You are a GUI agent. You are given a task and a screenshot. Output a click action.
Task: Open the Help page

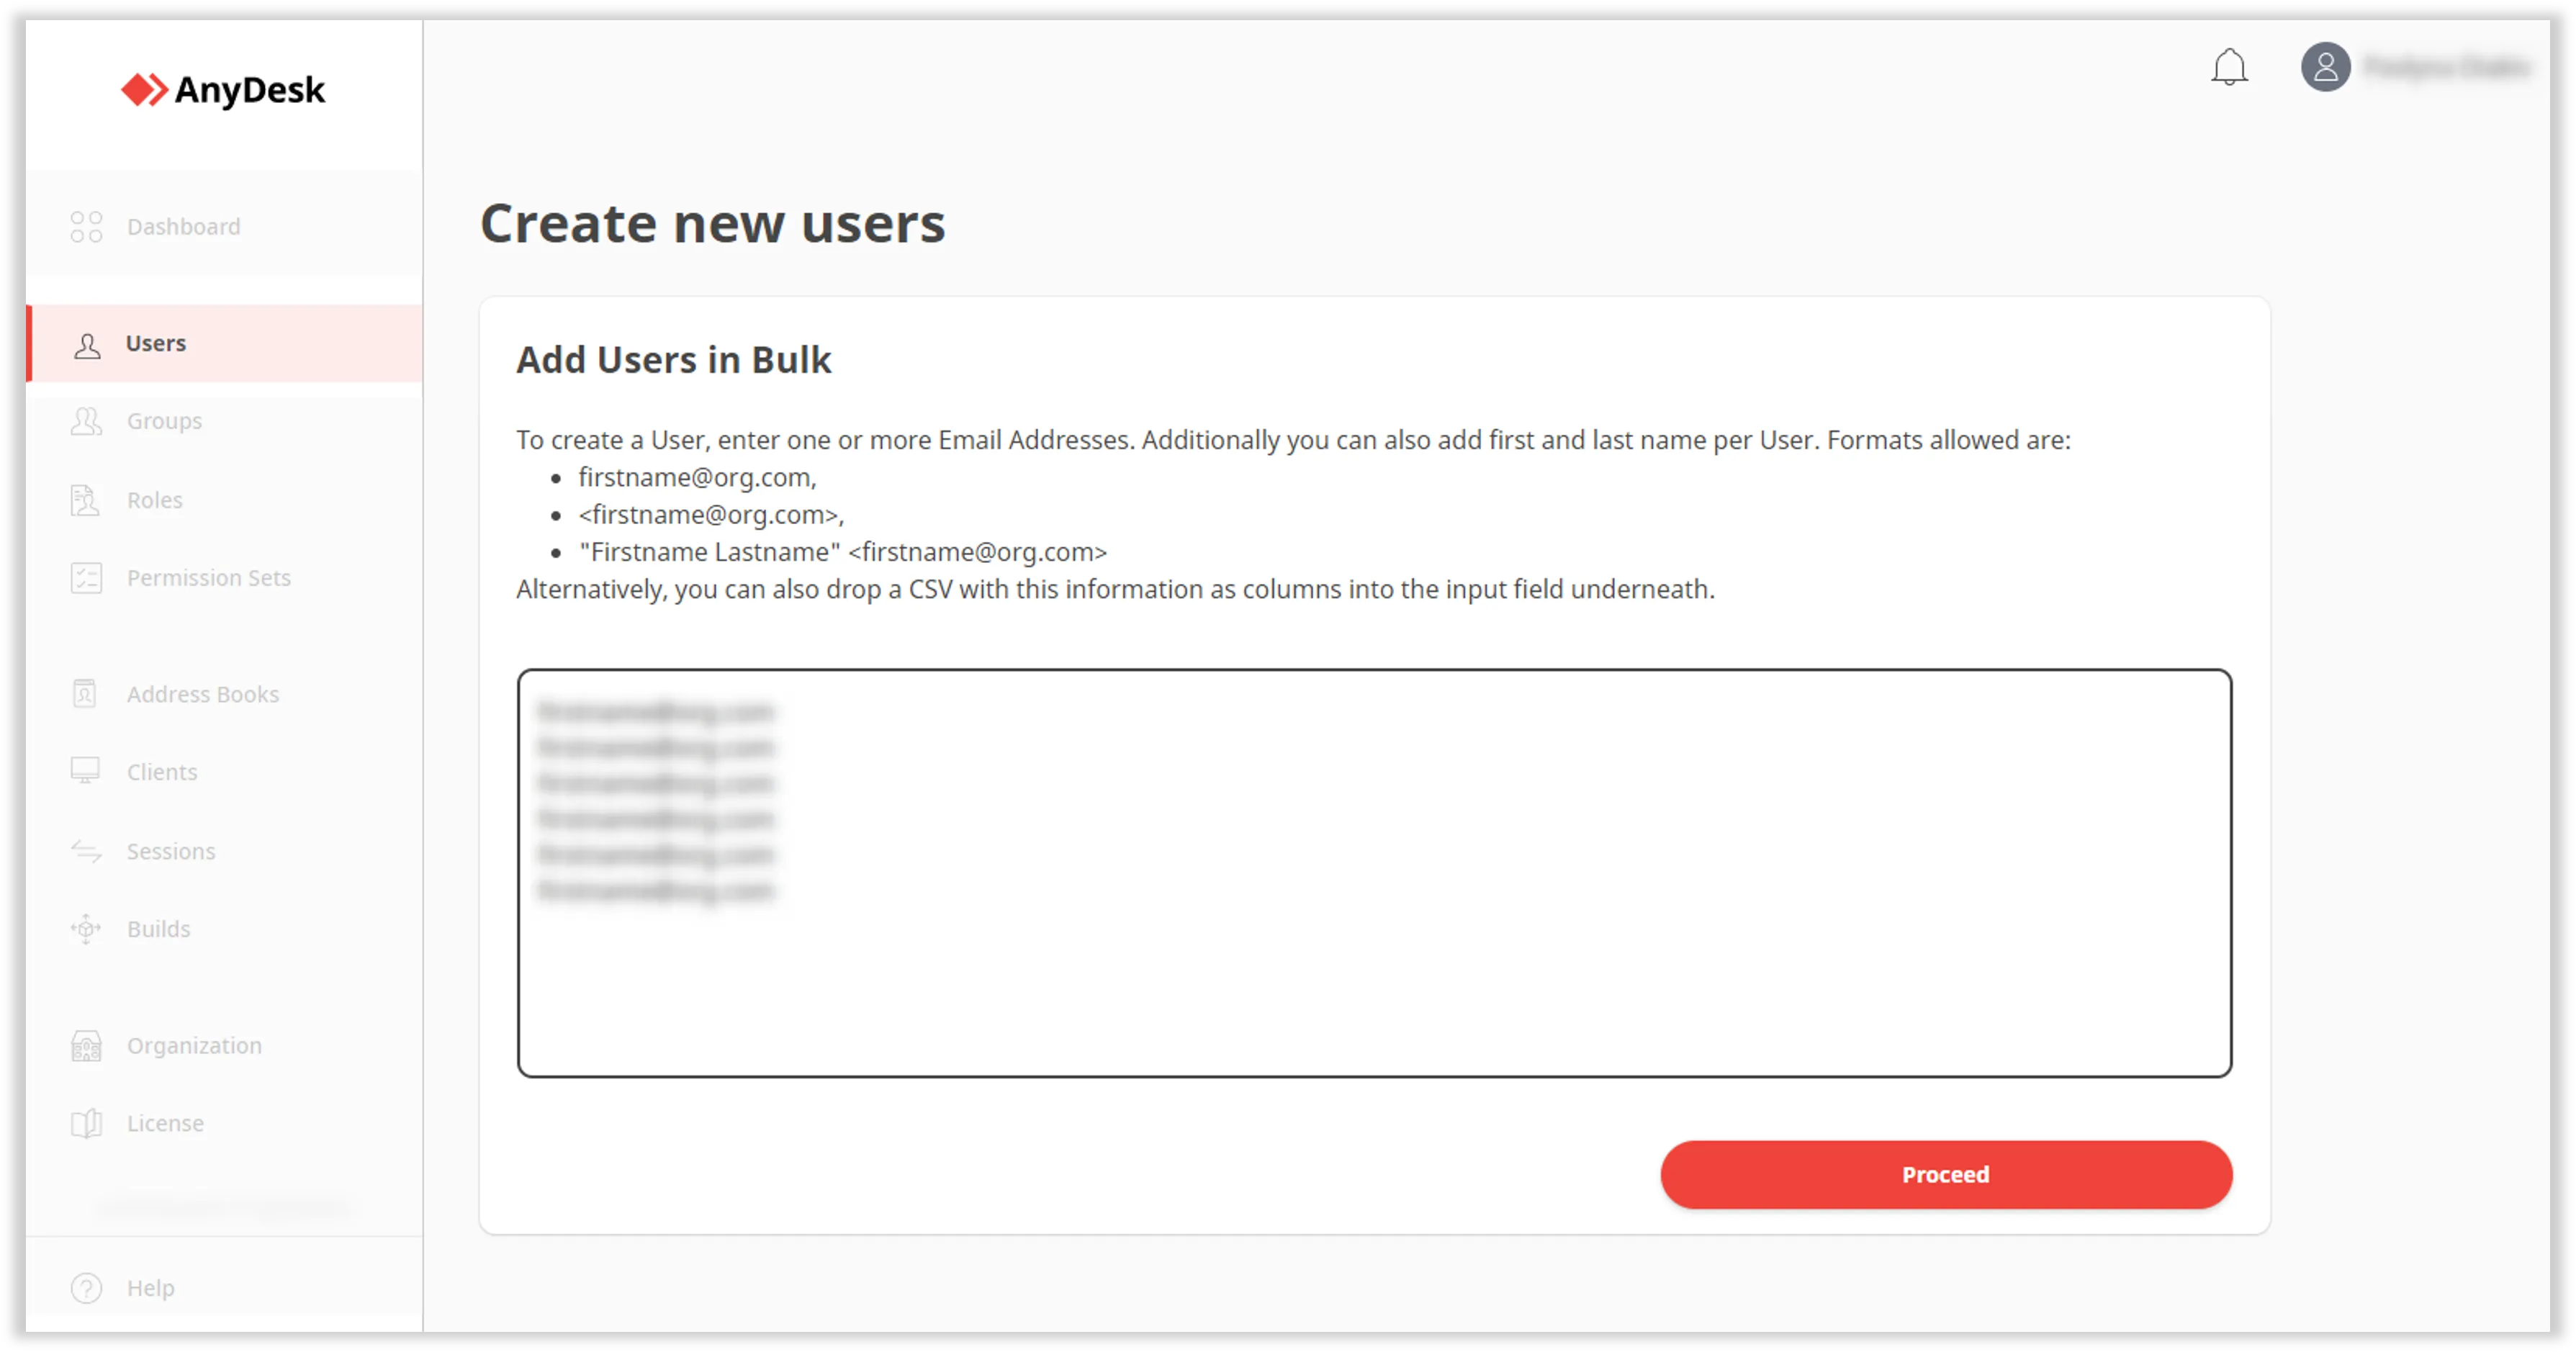[150, 1288]
